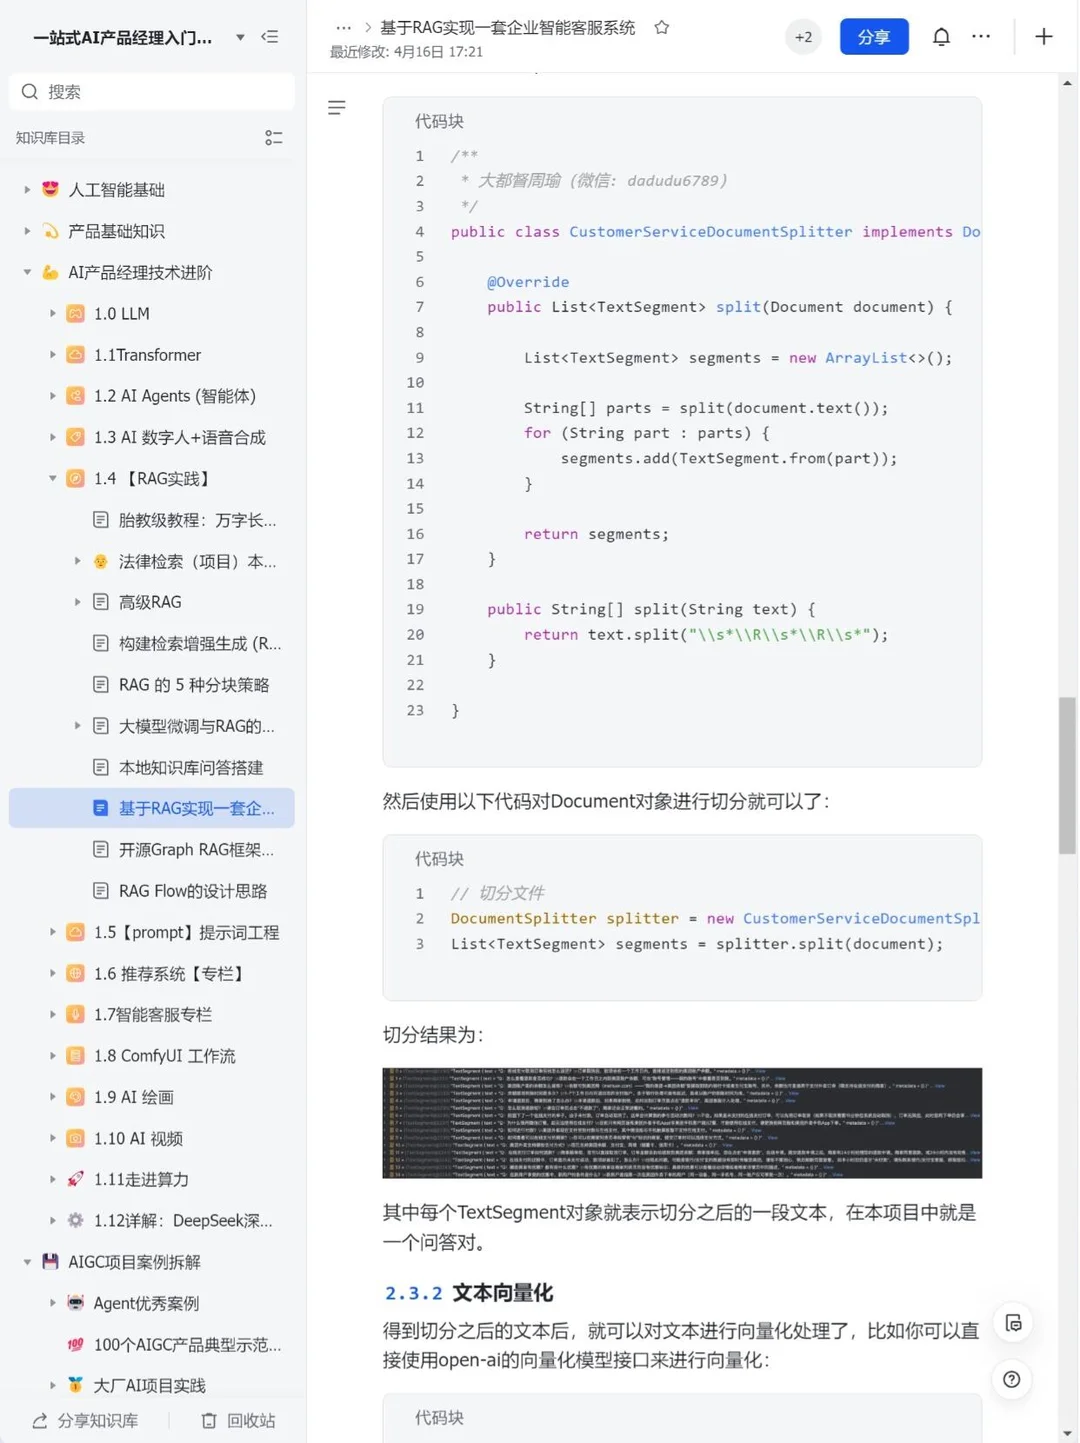
Task: Click 1.10 AI 视频 folder icon
Action: click(75, 1138)
